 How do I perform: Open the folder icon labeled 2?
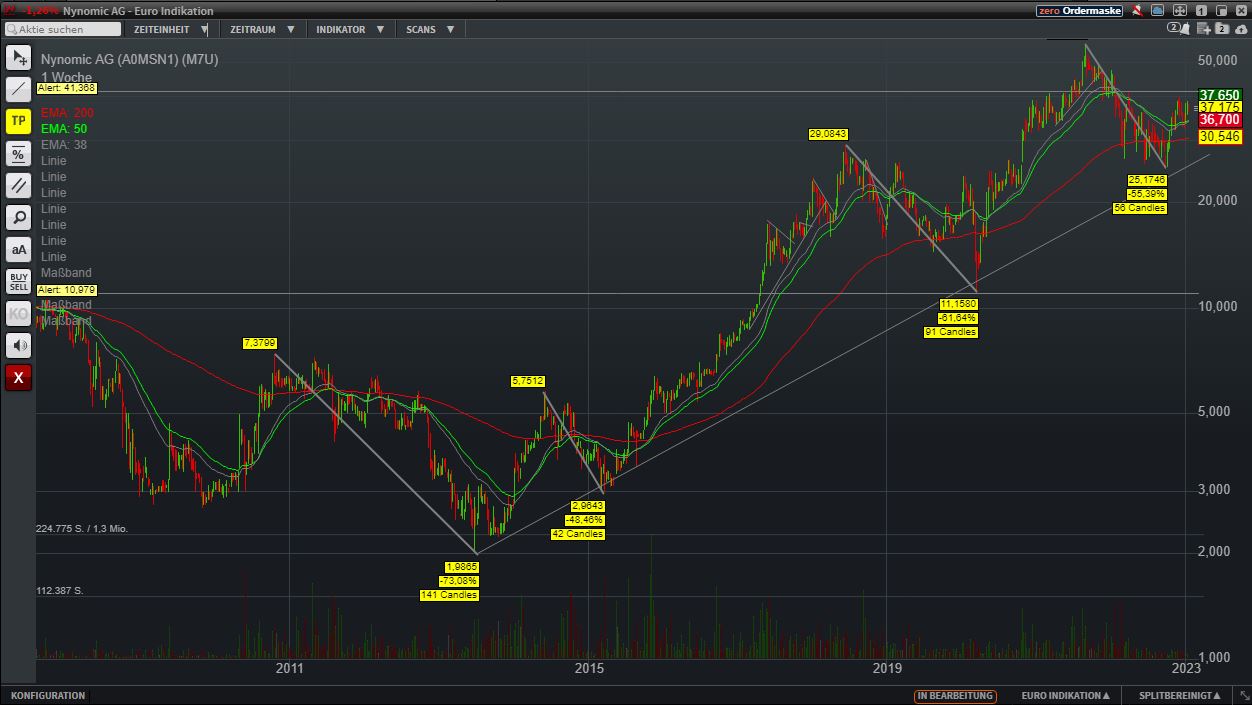(1222, 29)
